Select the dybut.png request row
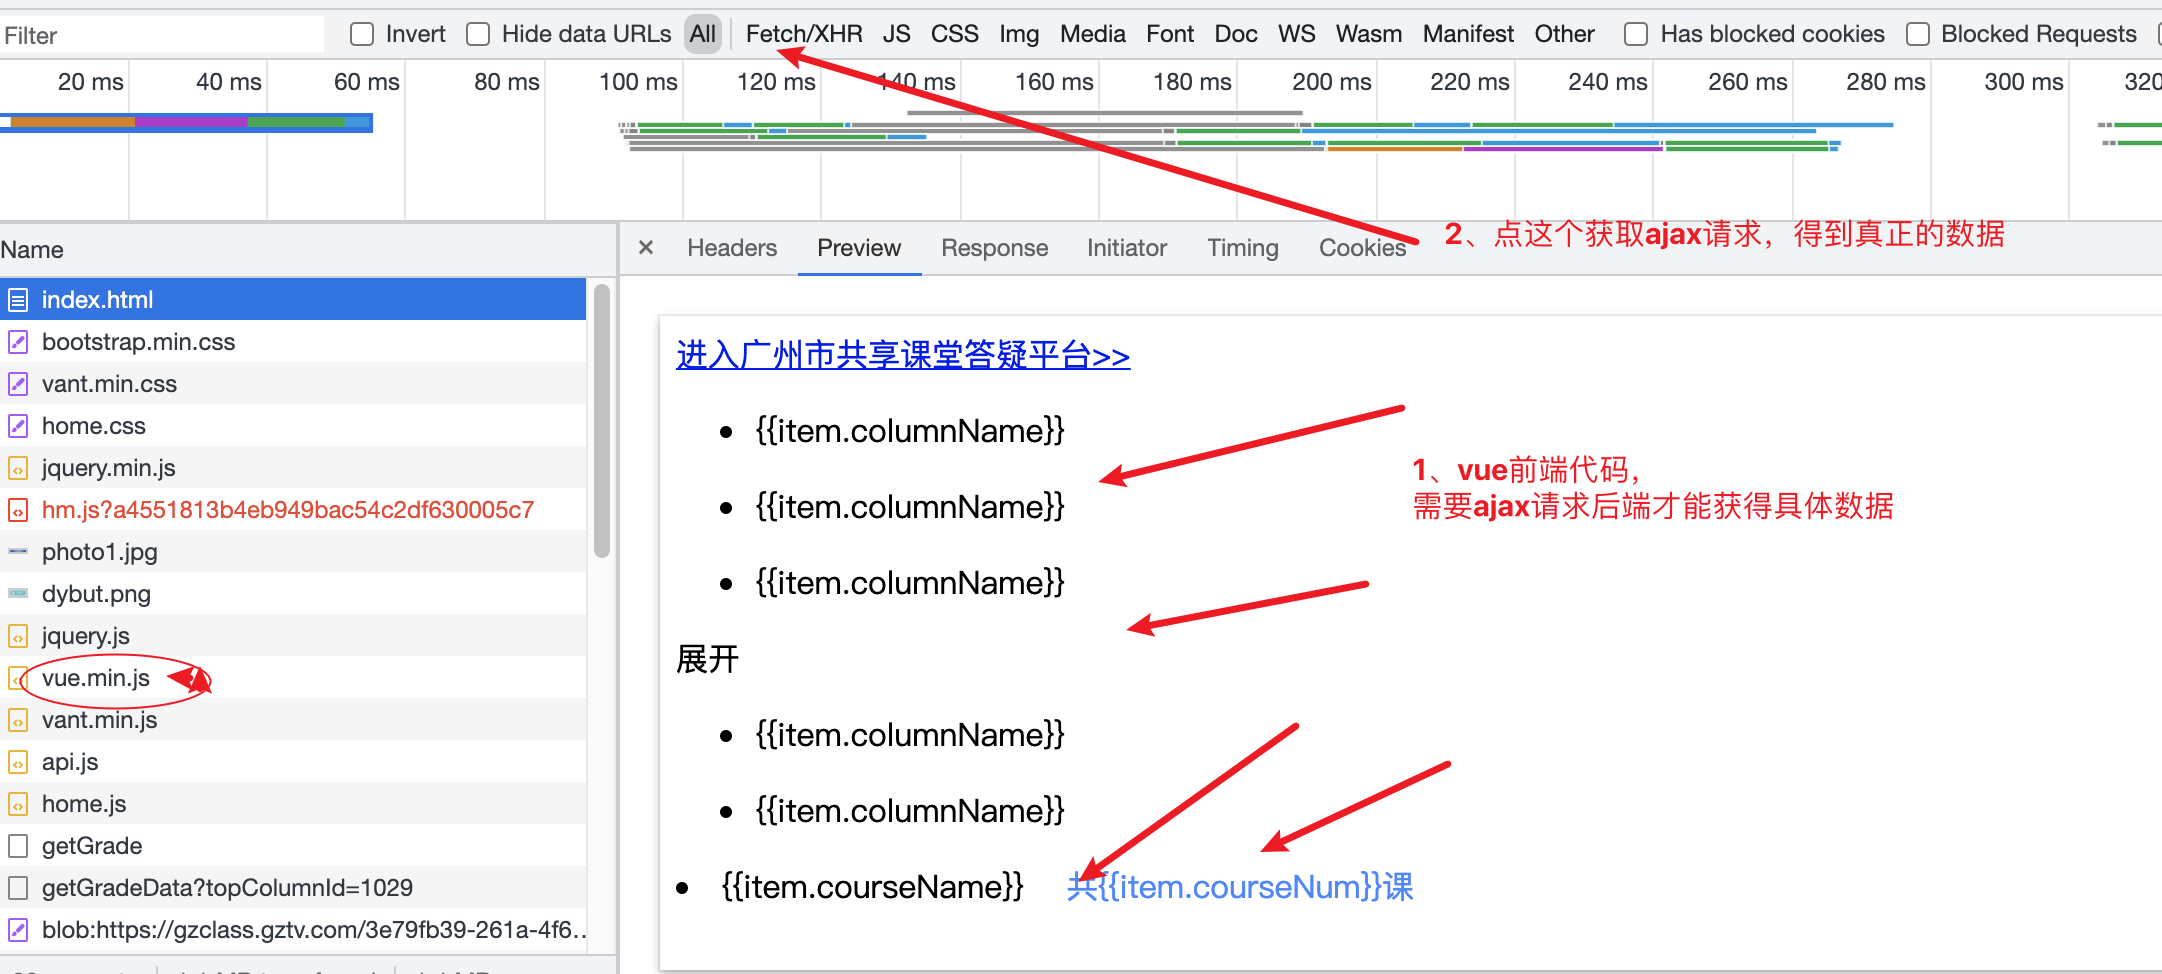The height and width of the screenshot is (974, 2162). (293, 594)
